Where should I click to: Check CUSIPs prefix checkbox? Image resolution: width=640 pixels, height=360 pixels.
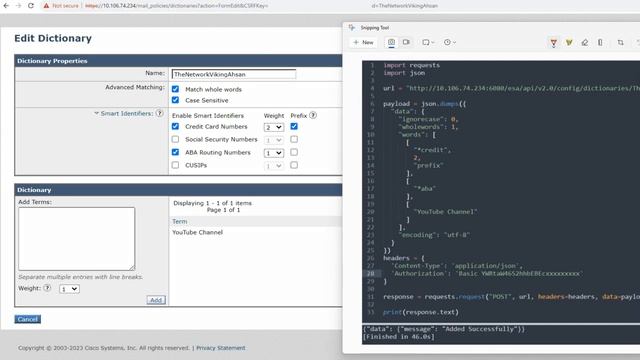click(x=294, y=165)
